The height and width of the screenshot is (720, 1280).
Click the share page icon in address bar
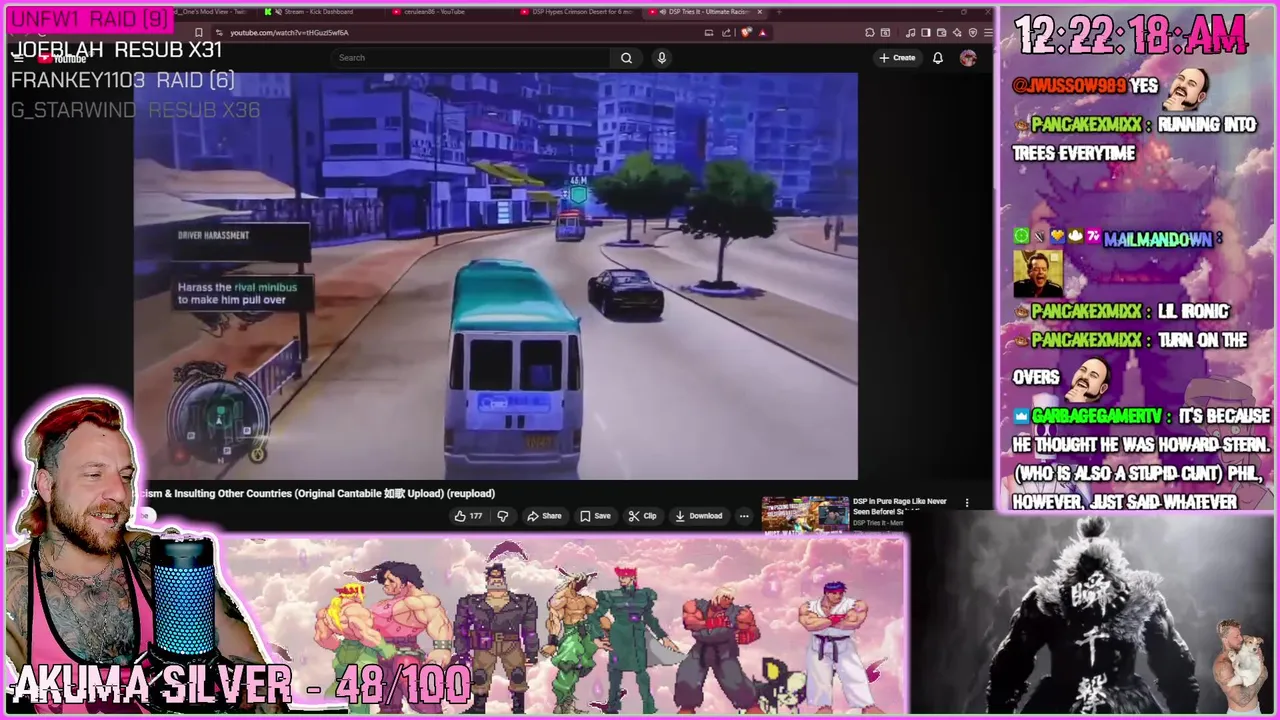(726, 33)
